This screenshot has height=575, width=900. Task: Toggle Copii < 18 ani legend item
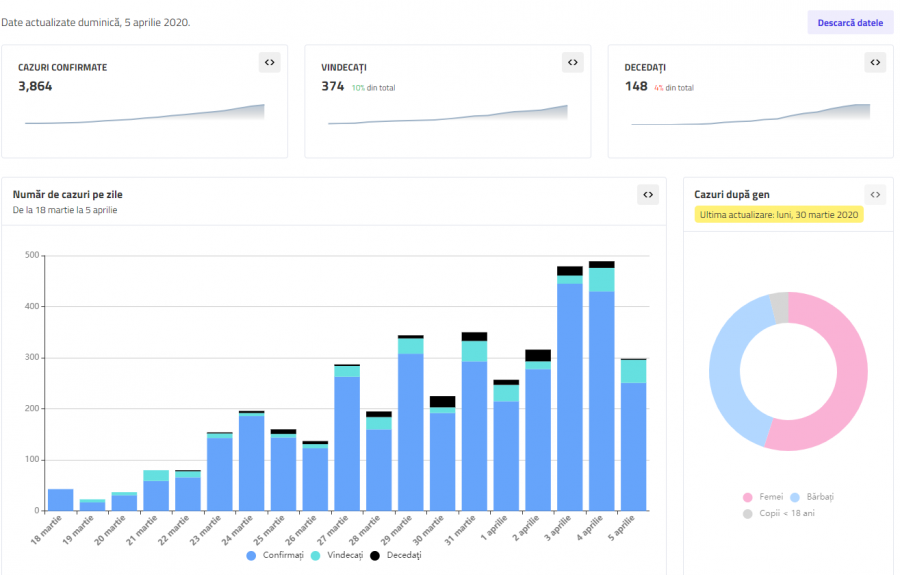(788, 513)
